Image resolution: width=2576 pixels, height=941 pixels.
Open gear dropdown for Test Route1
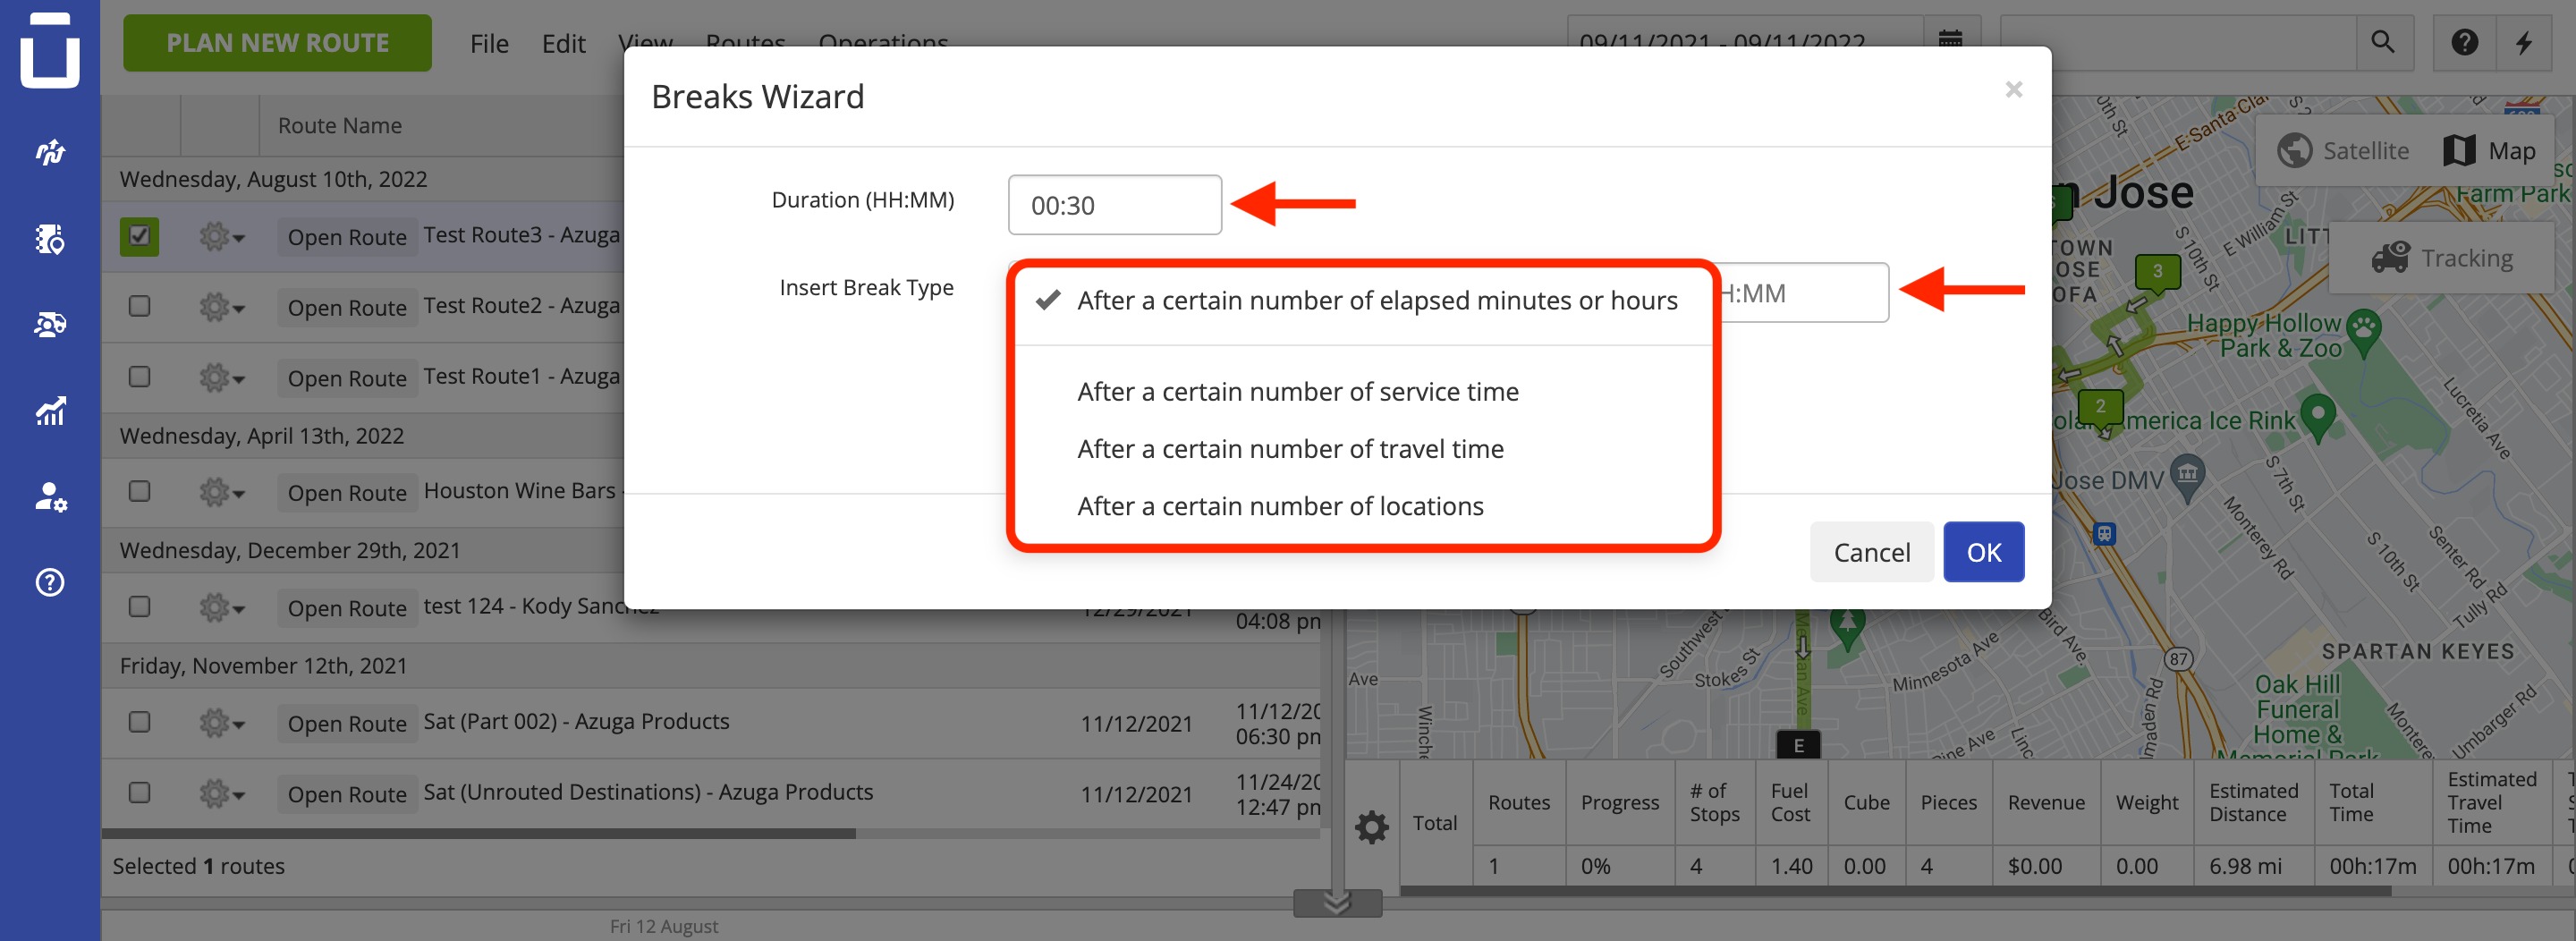point(221,378)
